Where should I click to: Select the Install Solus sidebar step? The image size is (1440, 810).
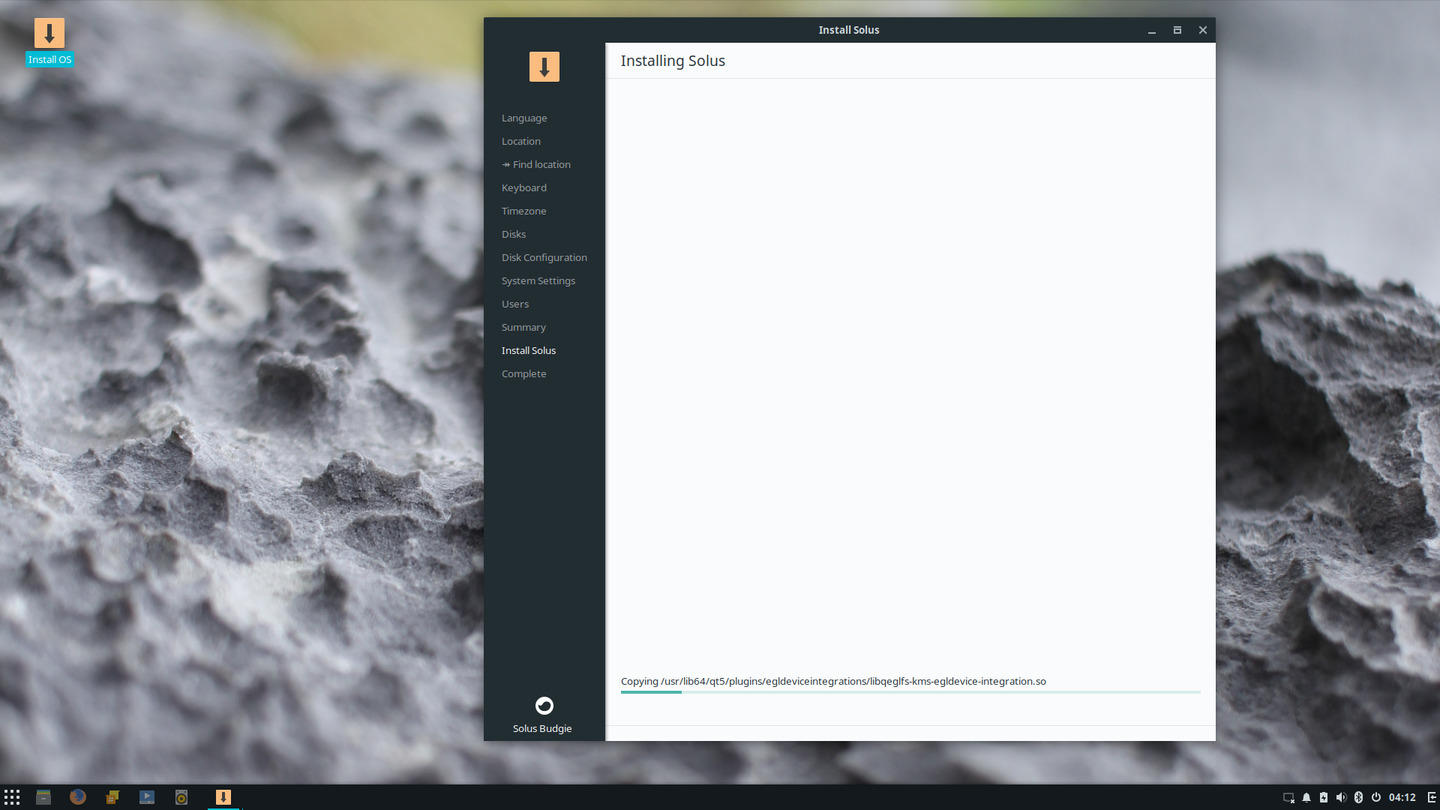(528, 350)
